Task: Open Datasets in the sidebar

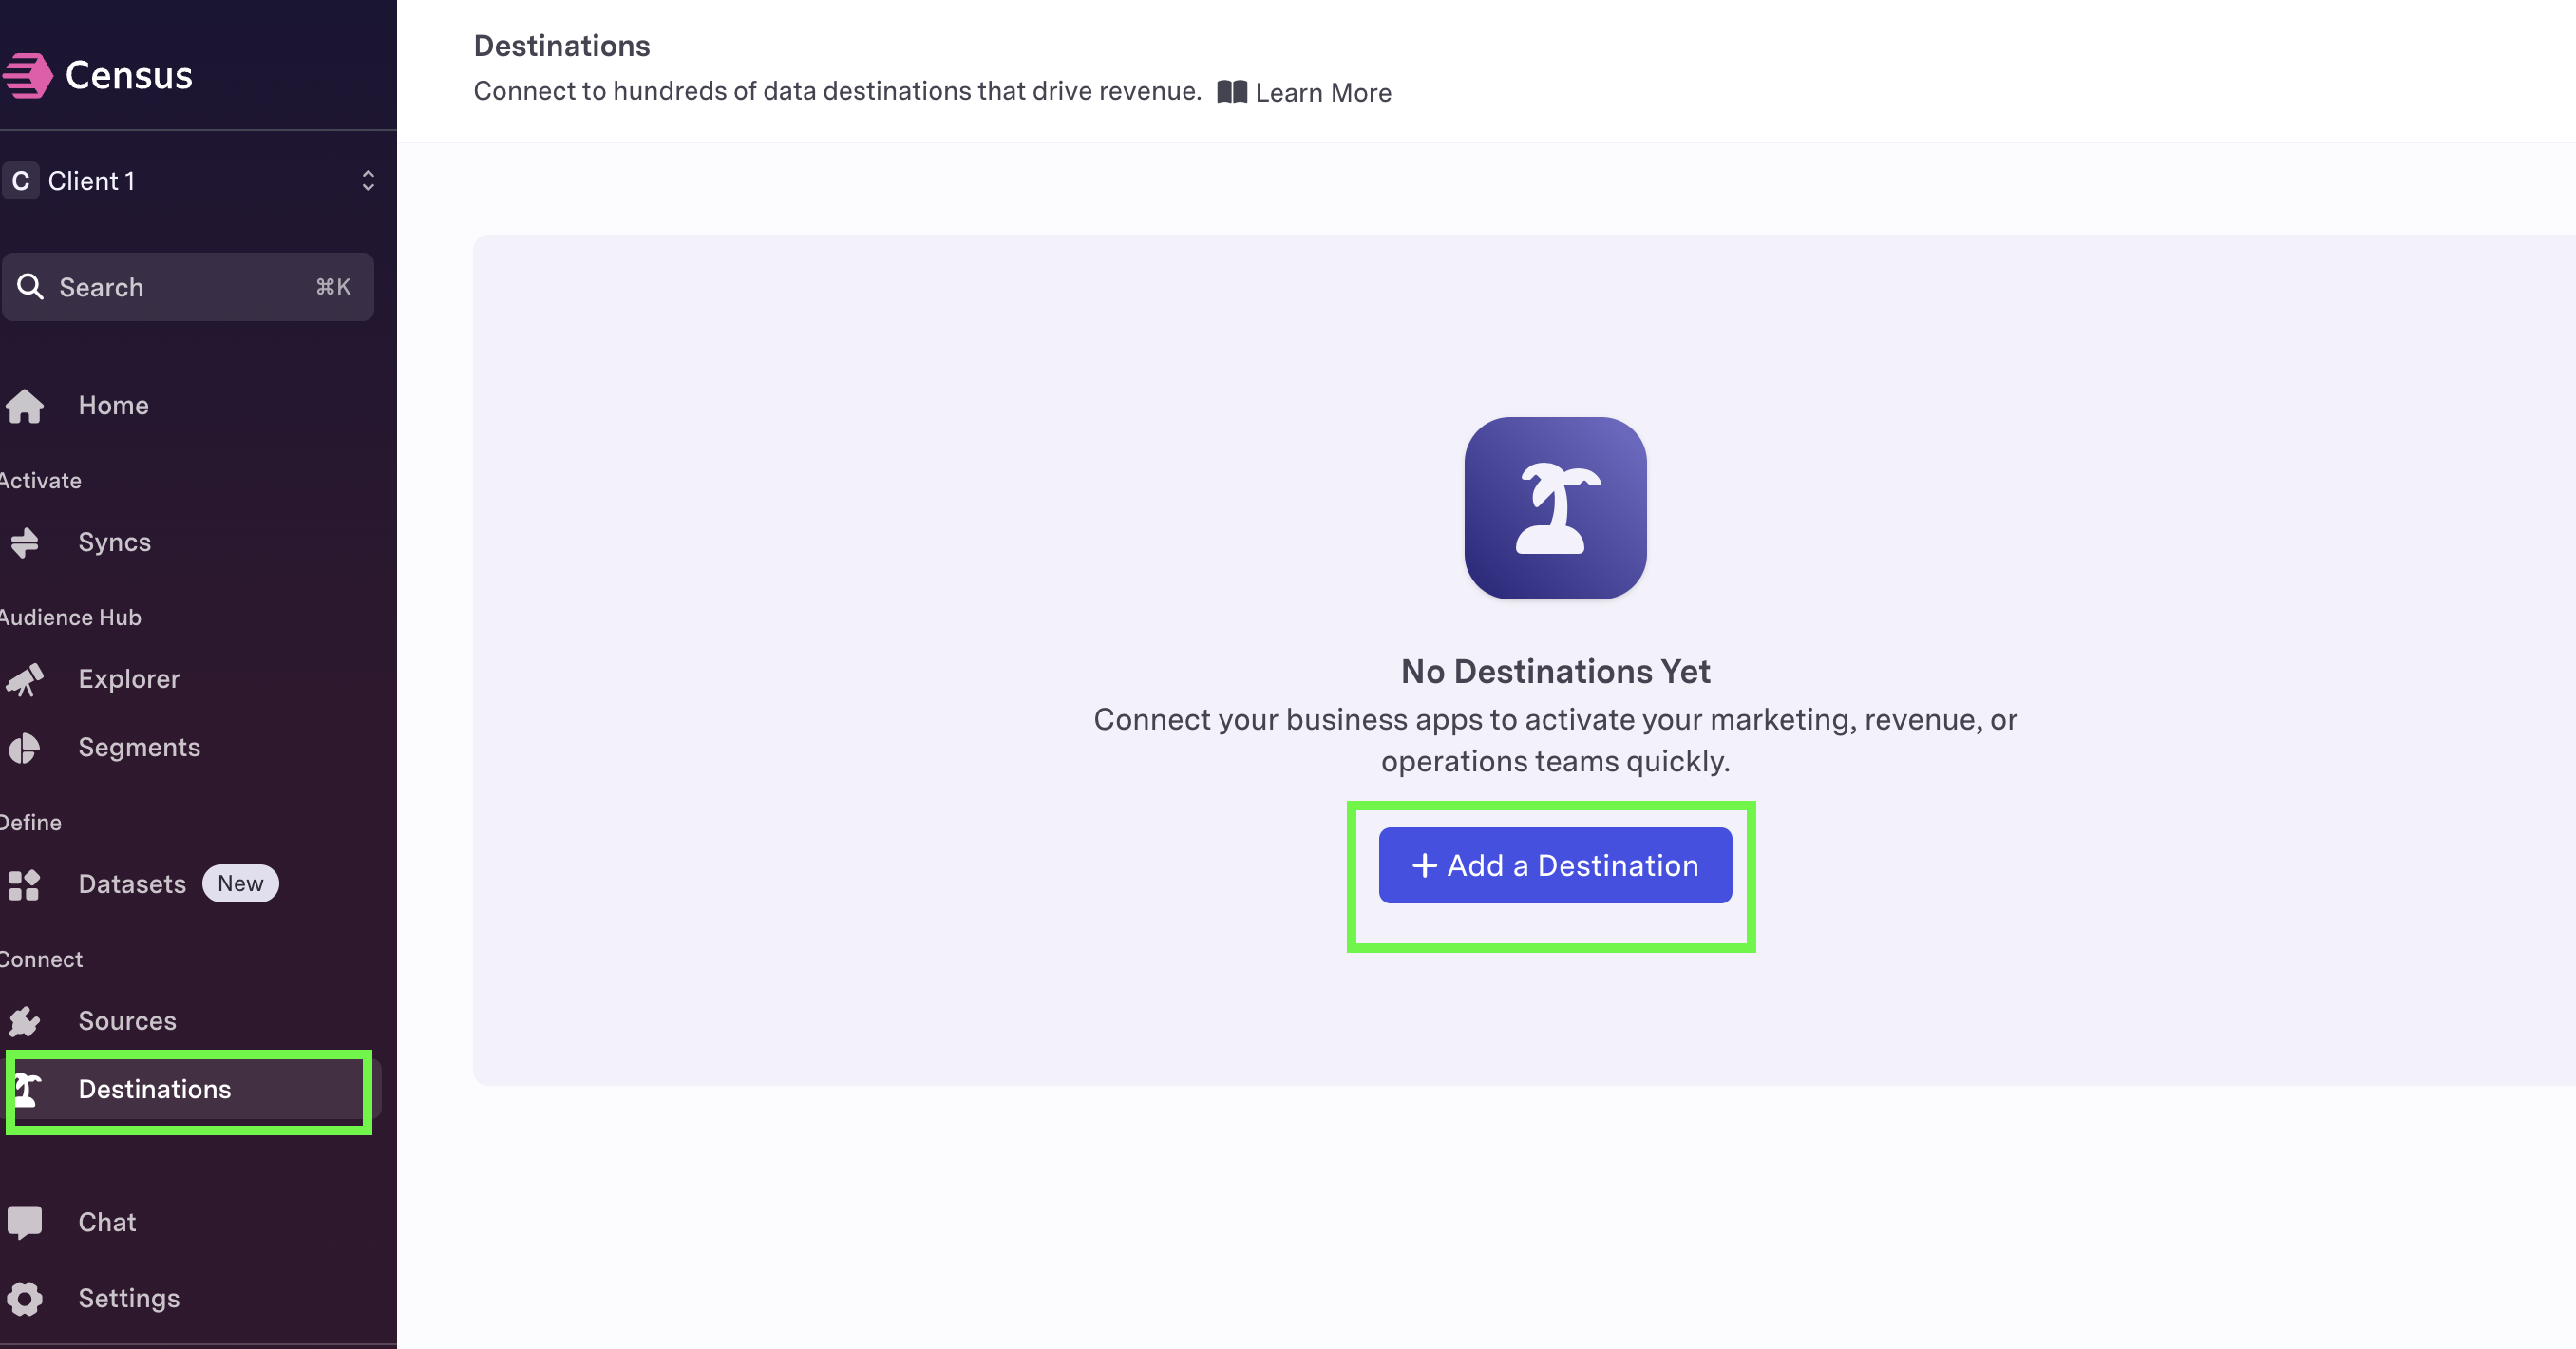Action: tap(132, 884)
